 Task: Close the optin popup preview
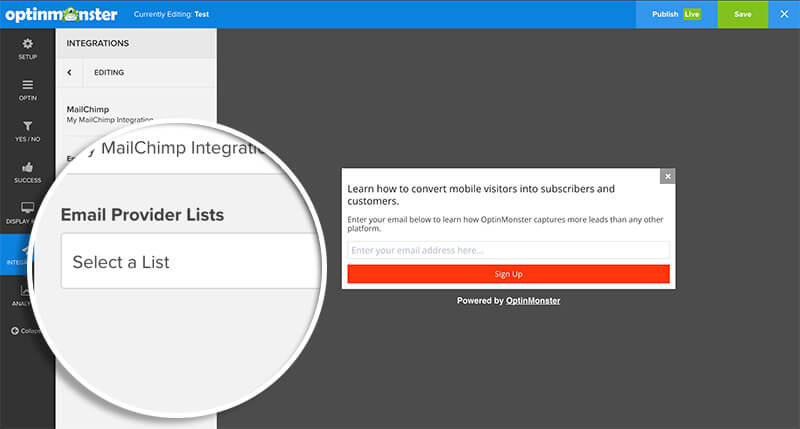(667, 176)
